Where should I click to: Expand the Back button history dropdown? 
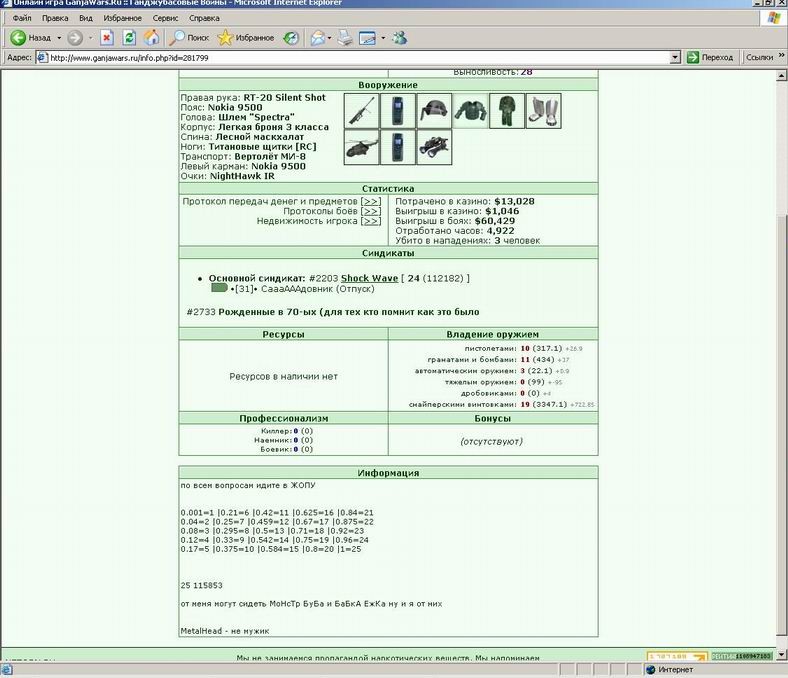point(59,38)
